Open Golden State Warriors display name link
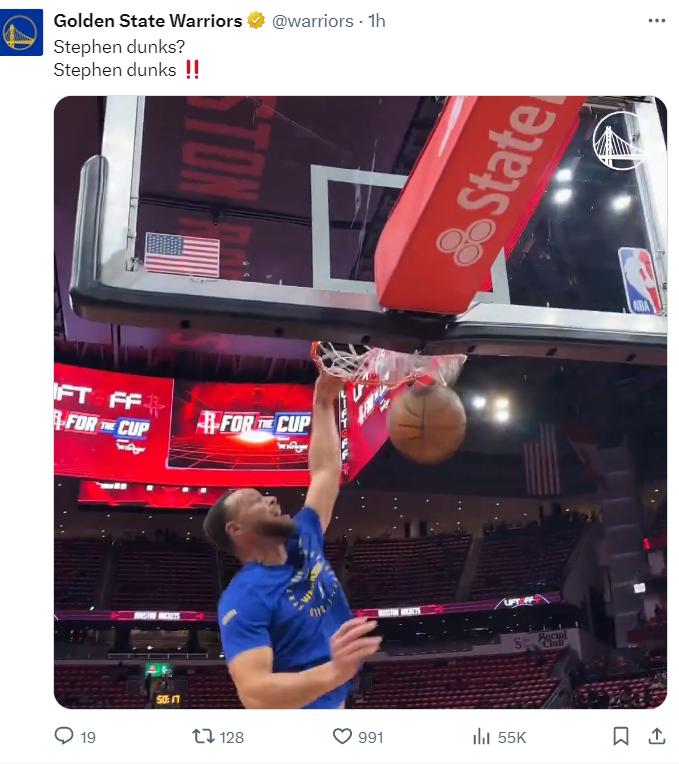This screenshot has width=679, height=764. (x=148, y=21)
